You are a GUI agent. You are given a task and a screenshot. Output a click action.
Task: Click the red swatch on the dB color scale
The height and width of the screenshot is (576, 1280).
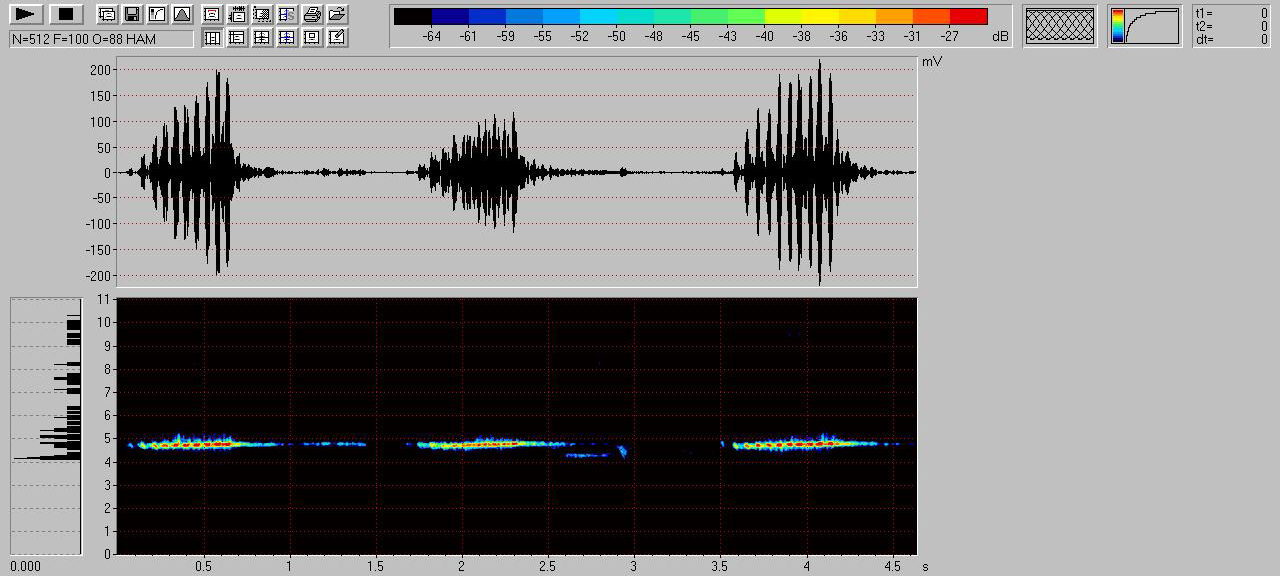[968, 16]
